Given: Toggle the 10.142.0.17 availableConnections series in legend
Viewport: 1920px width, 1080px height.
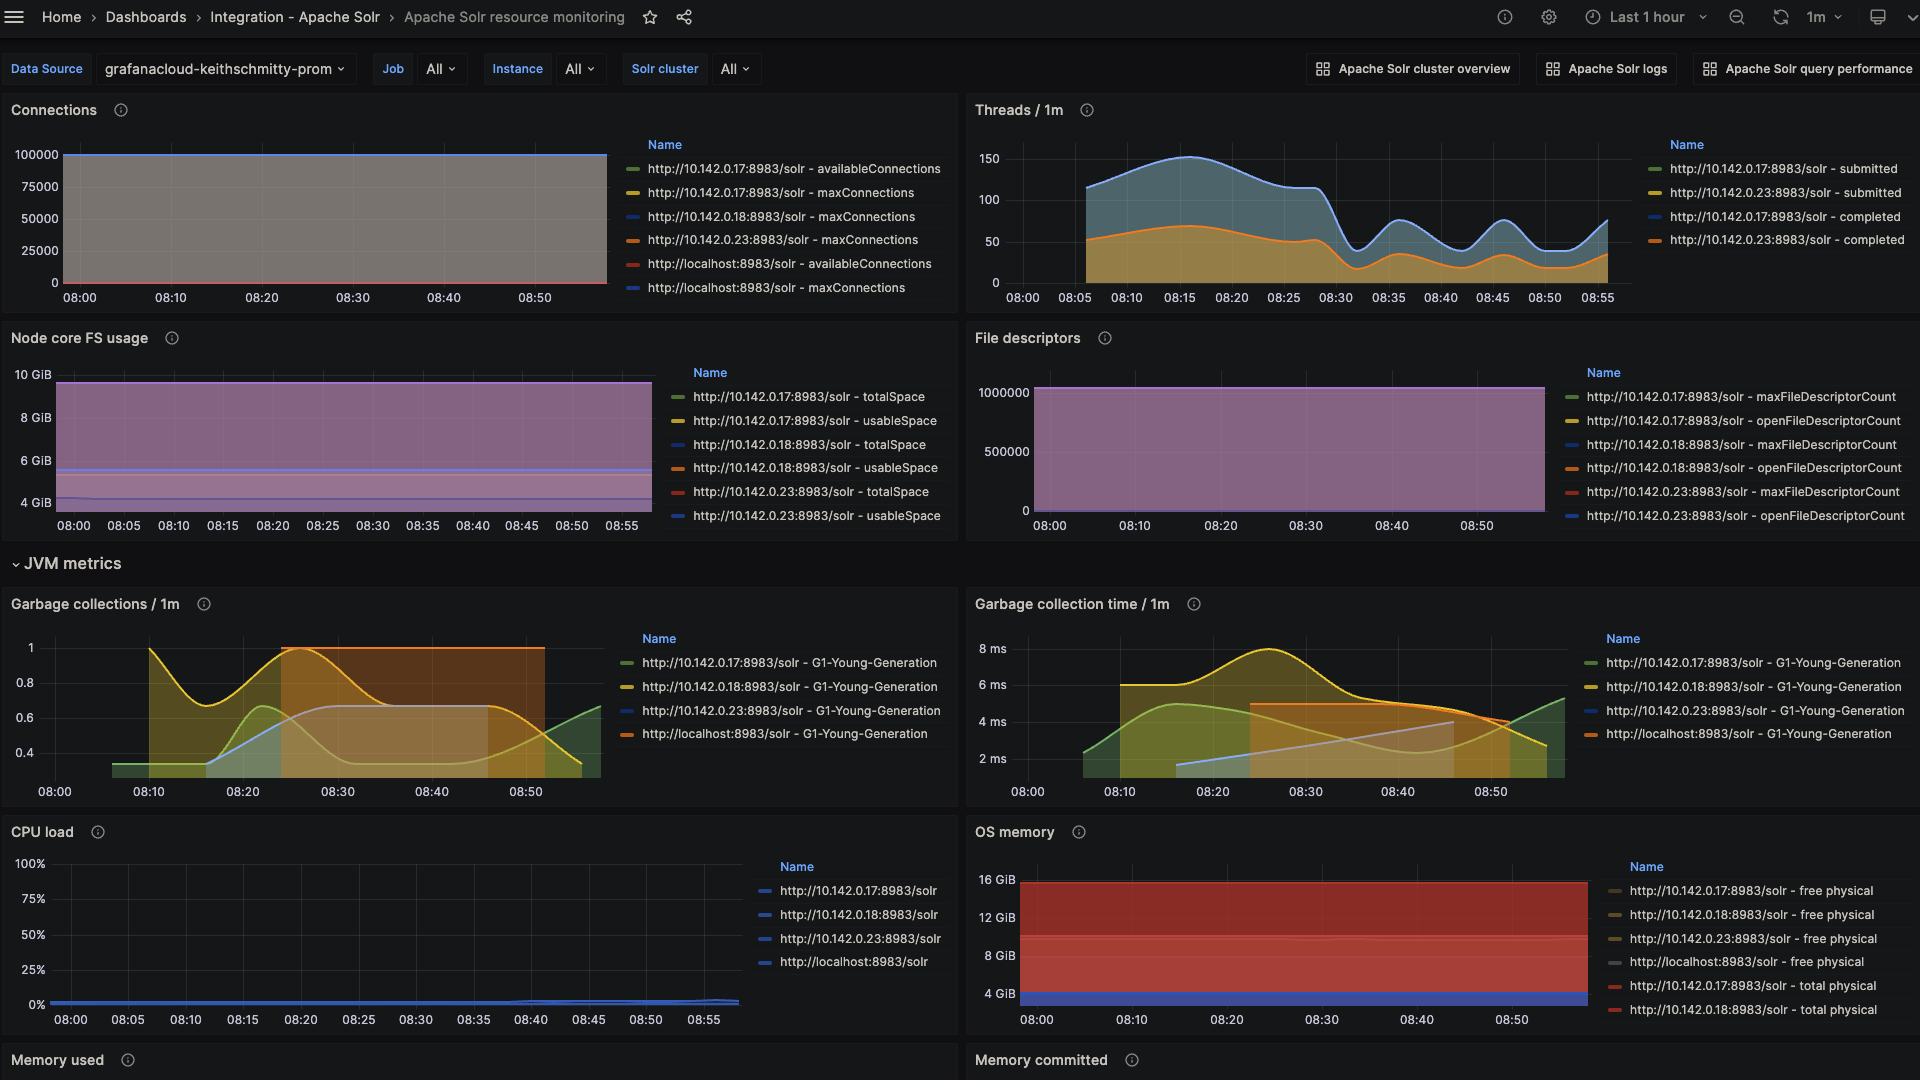Looking at the screenshot, I should (x=793, y=169).
